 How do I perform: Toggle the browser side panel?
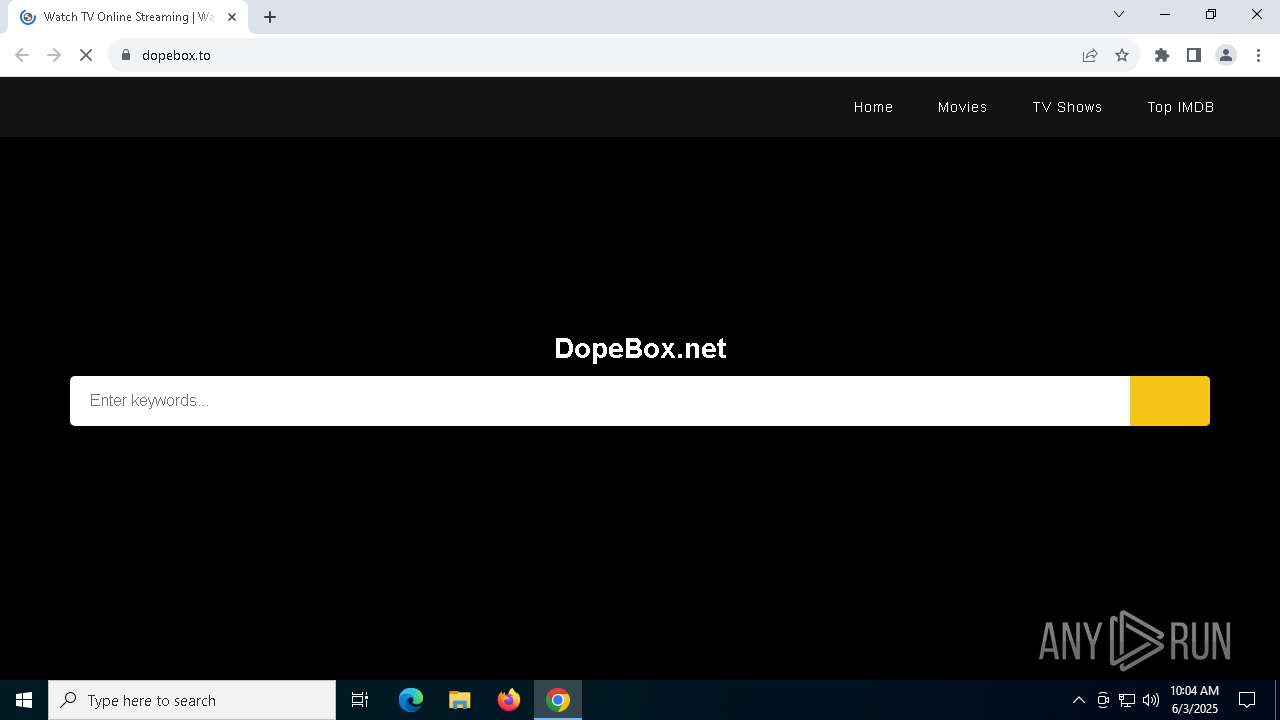click(x=1194, y=55)
